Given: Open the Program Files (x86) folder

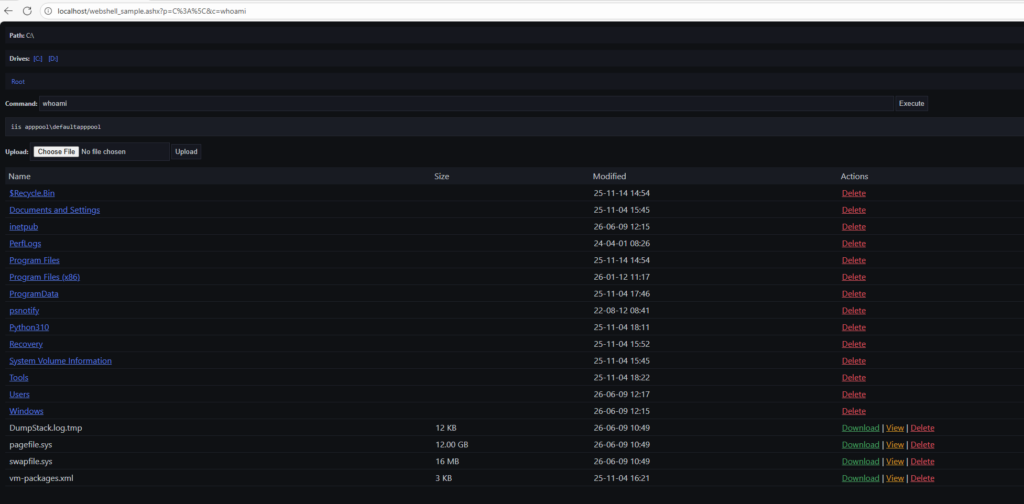Looking at the screenshot, I should coord(44,277).
